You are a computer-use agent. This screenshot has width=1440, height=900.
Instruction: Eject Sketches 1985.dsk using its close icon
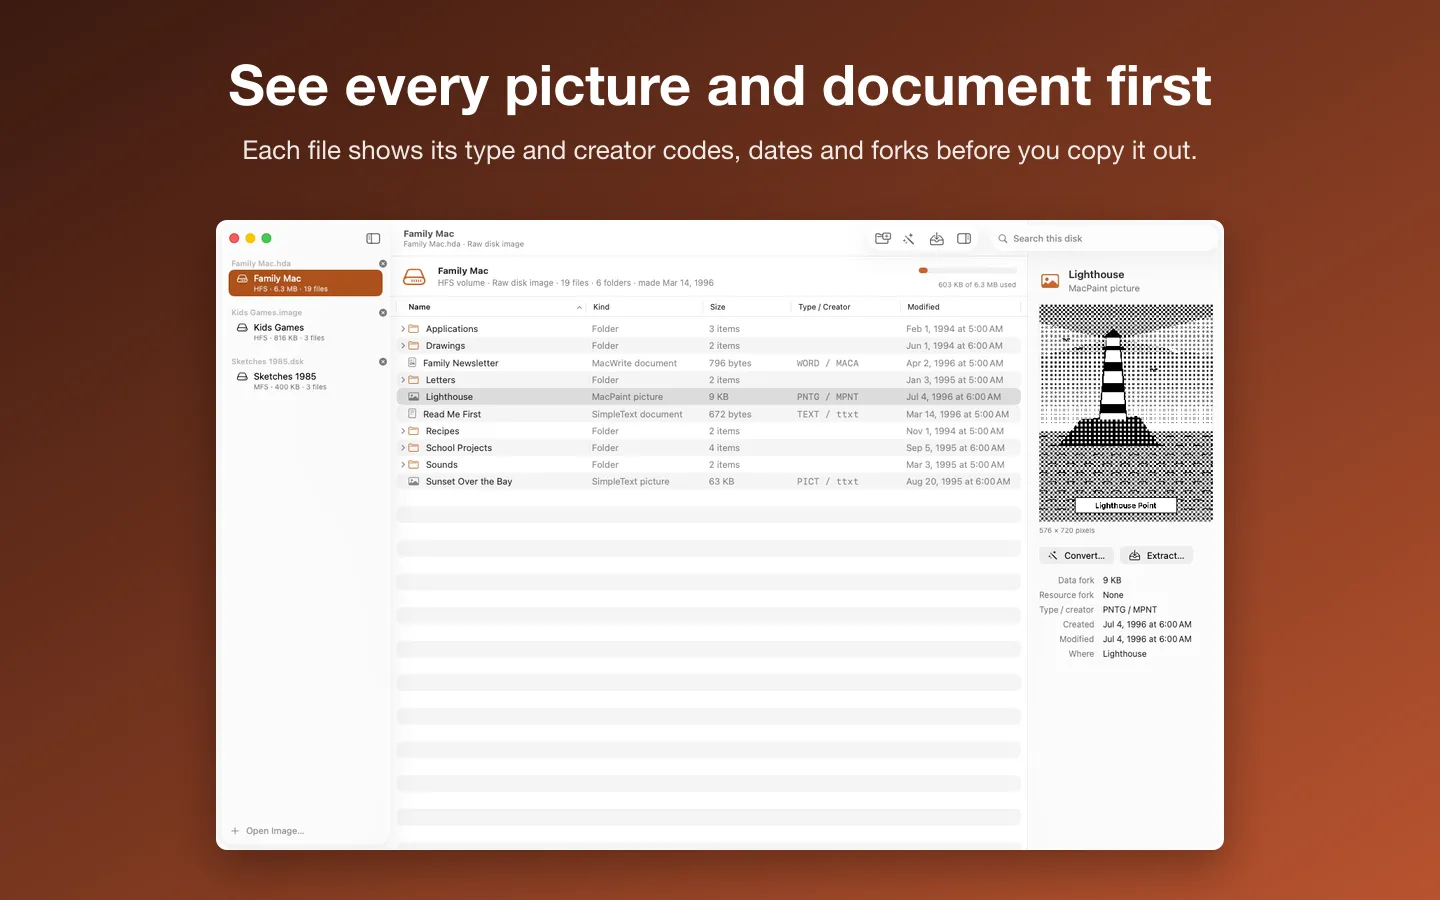pos(383,362)
